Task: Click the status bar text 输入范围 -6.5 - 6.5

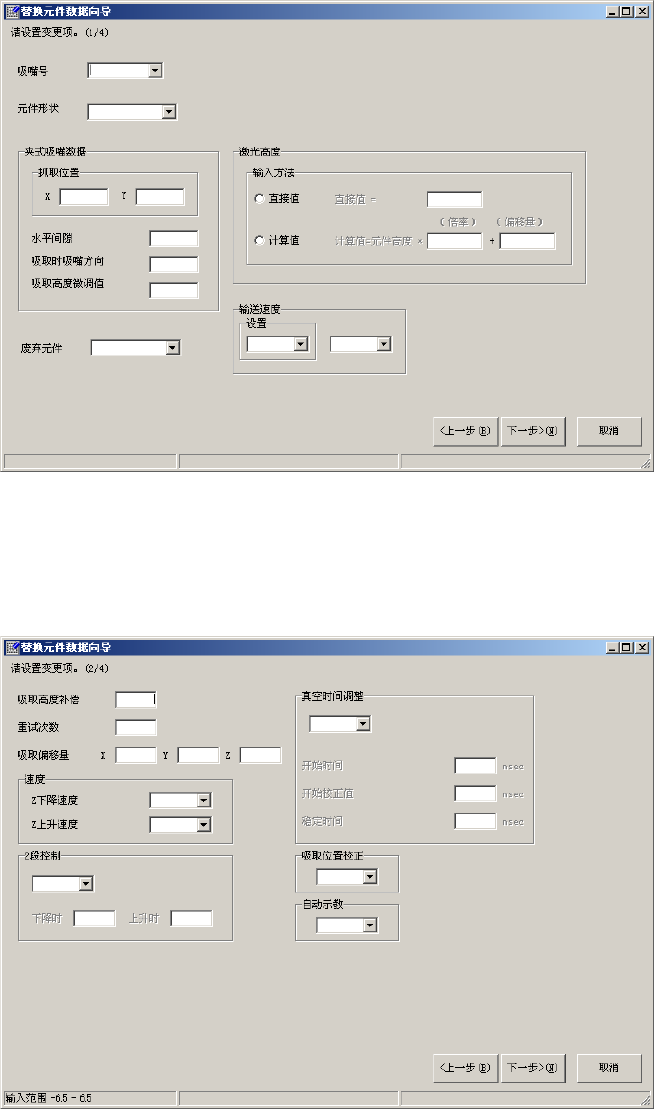Action: pyautogui.click(x=49, y=1098)
